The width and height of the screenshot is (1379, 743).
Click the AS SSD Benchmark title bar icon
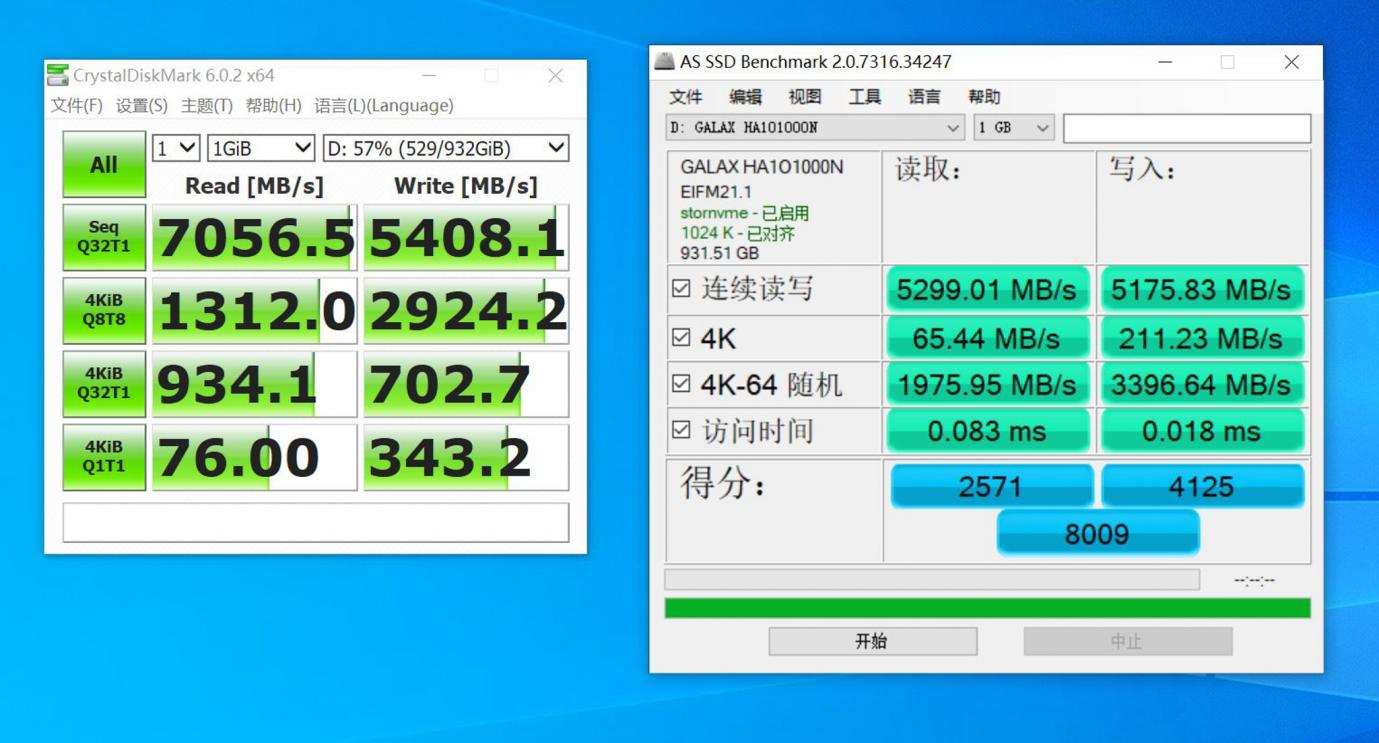[664, 62]
